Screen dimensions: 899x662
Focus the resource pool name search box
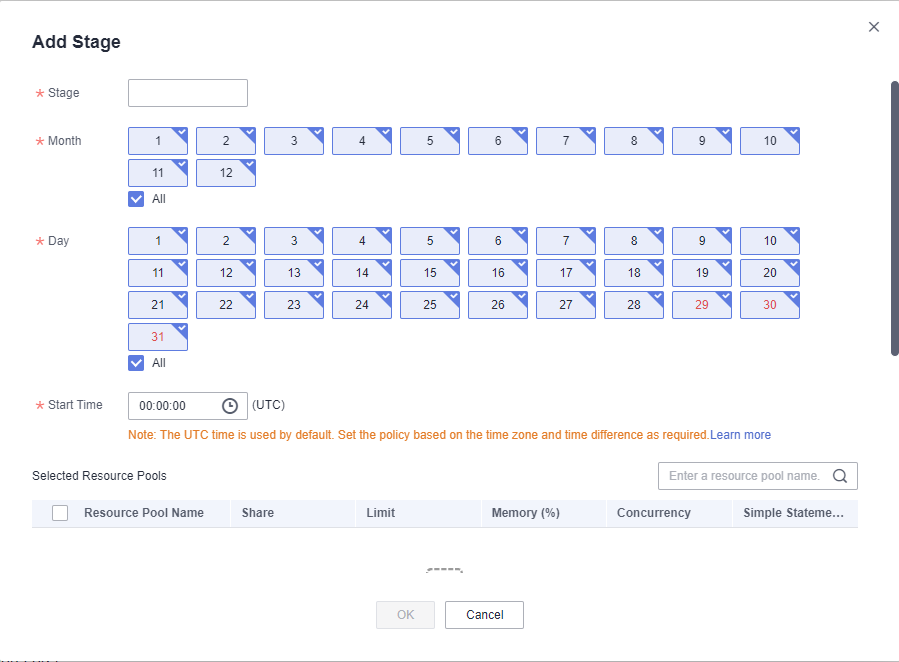point(744,476)
